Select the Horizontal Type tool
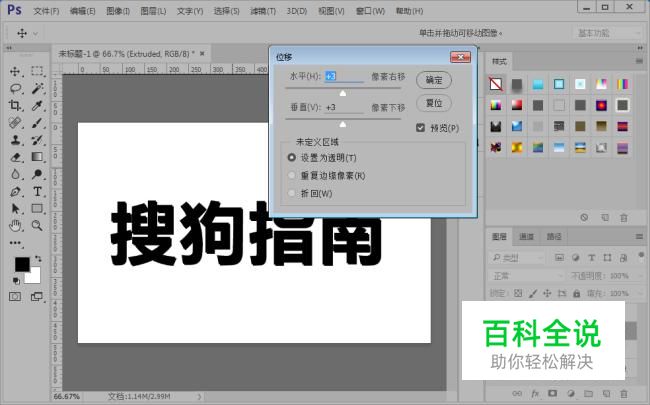Viewport: 650px width, 405px height. [37, 192]
